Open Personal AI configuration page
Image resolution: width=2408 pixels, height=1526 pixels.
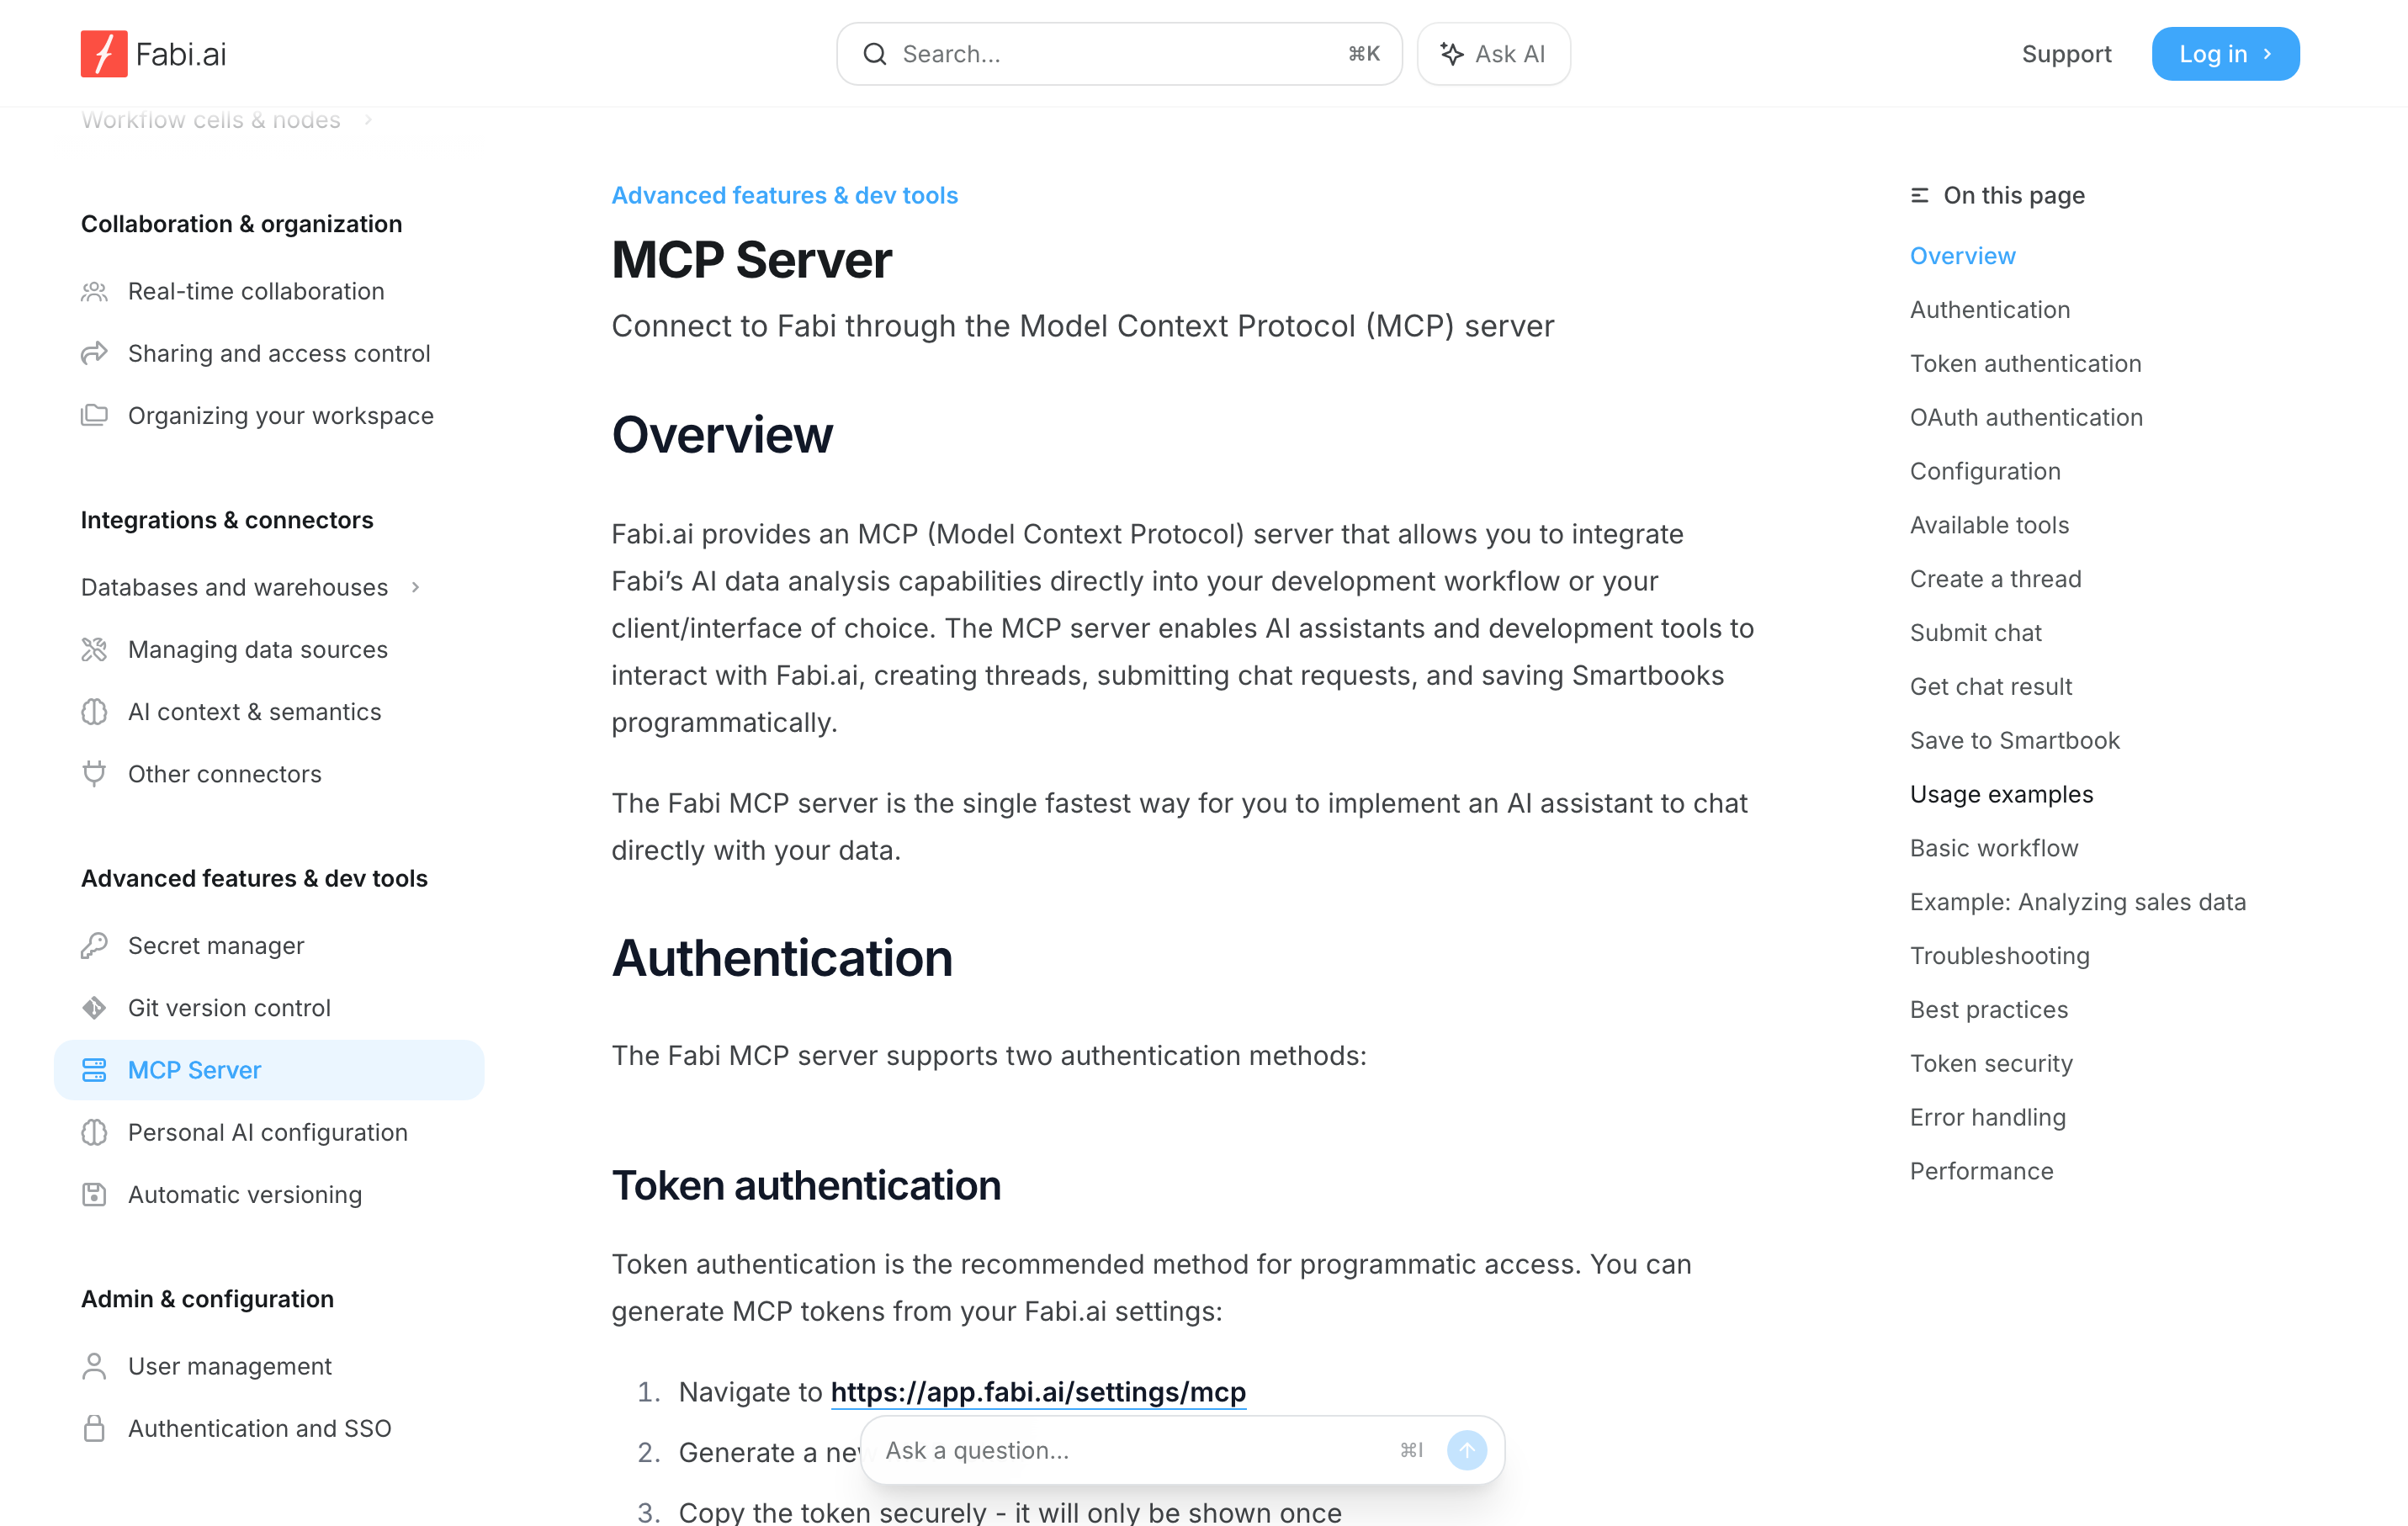click(x=268, y=1132)
